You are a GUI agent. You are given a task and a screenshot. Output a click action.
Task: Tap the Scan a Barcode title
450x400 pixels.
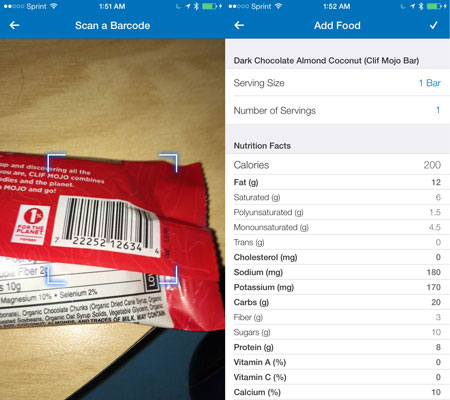coord(112,25)
